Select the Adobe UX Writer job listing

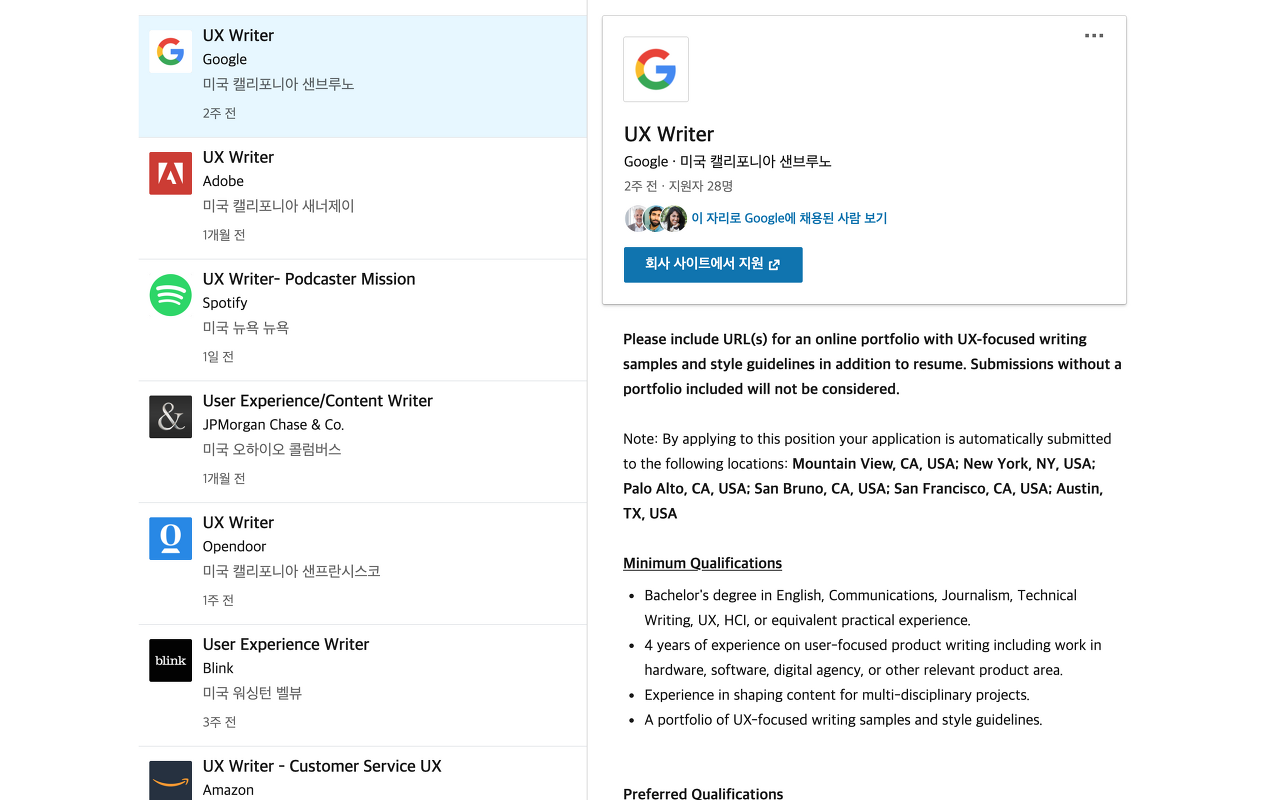coord(238,157)
